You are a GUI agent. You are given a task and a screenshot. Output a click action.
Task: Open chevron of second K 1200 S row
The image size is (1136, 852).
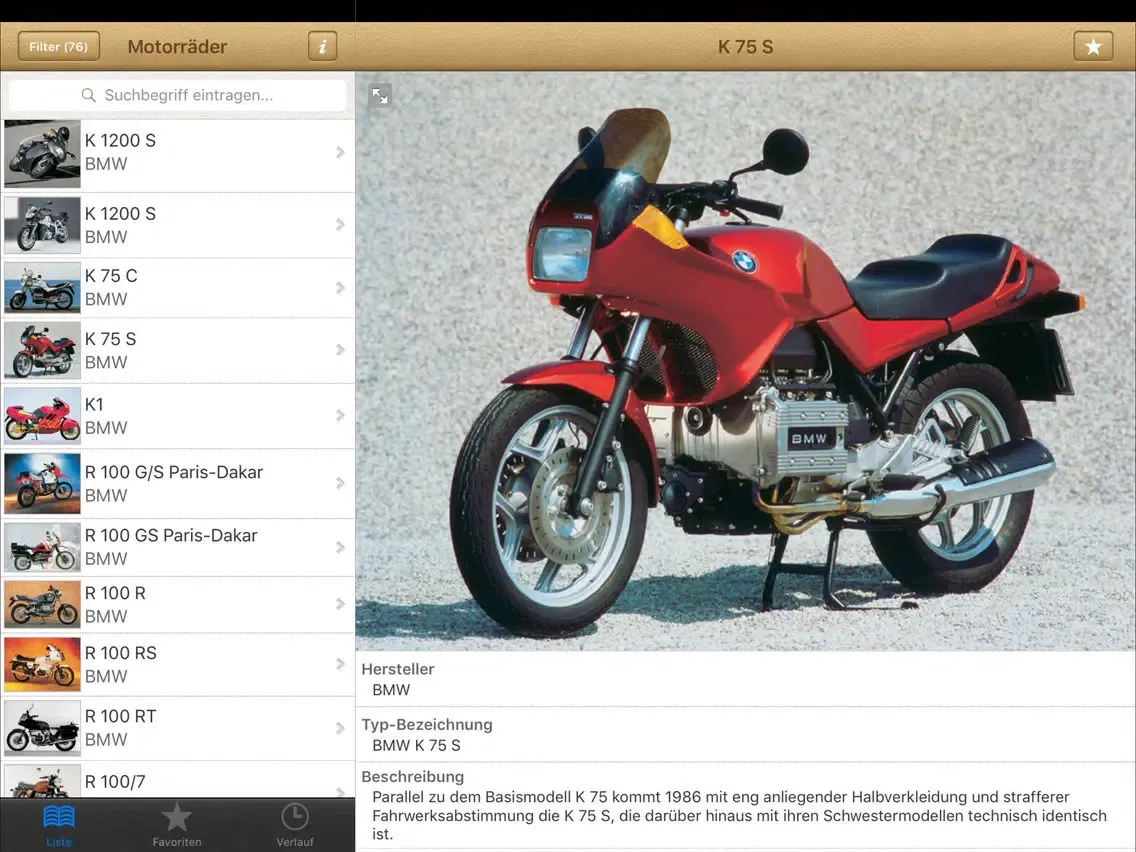click(x=340, y=225)
